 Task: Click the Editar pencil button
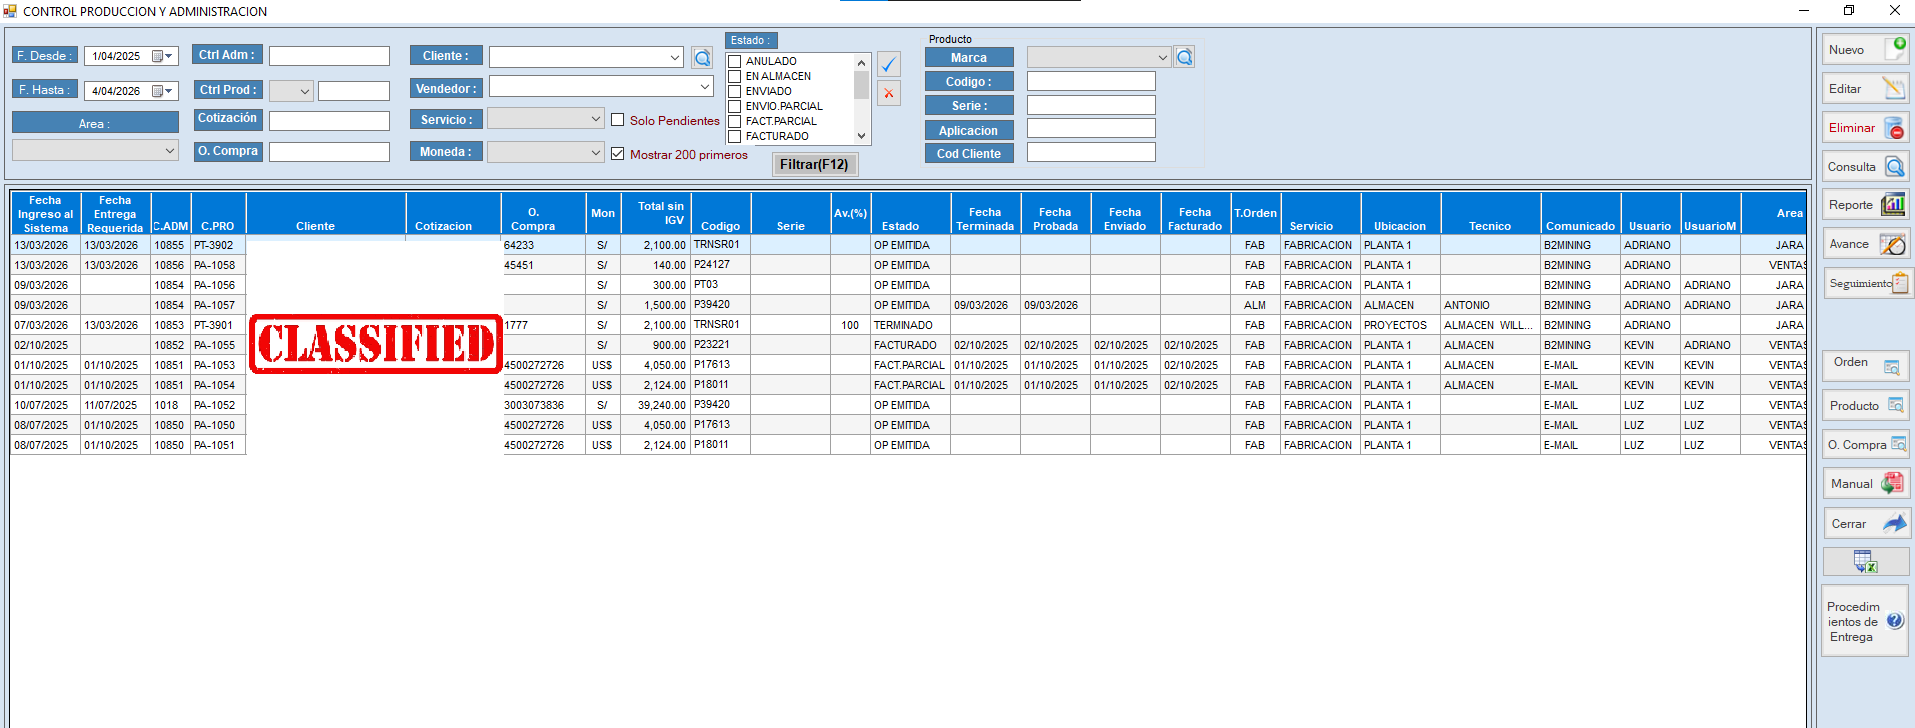(x=1864, y=89)
